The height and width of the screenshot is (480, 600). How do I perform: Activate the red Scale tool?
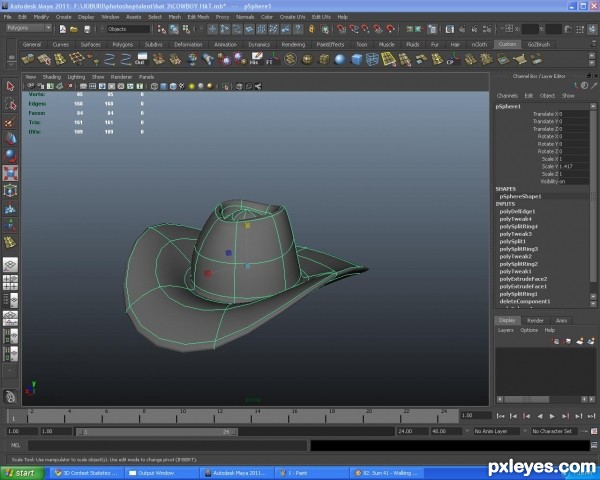[x=10, y=173]
